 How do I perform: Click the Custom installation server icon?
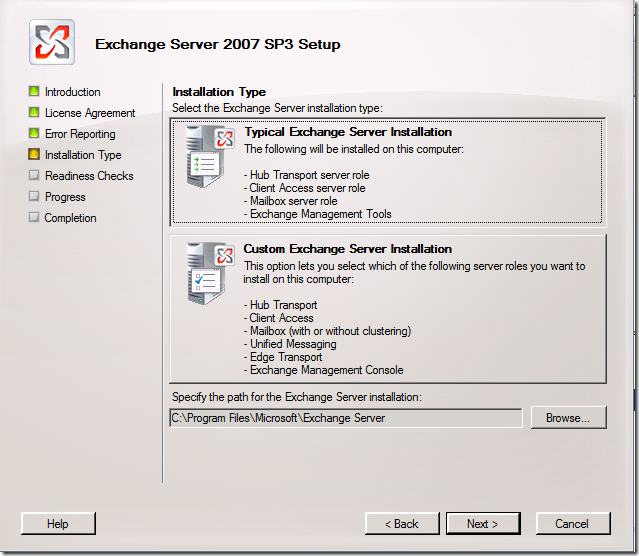point(210,274)
